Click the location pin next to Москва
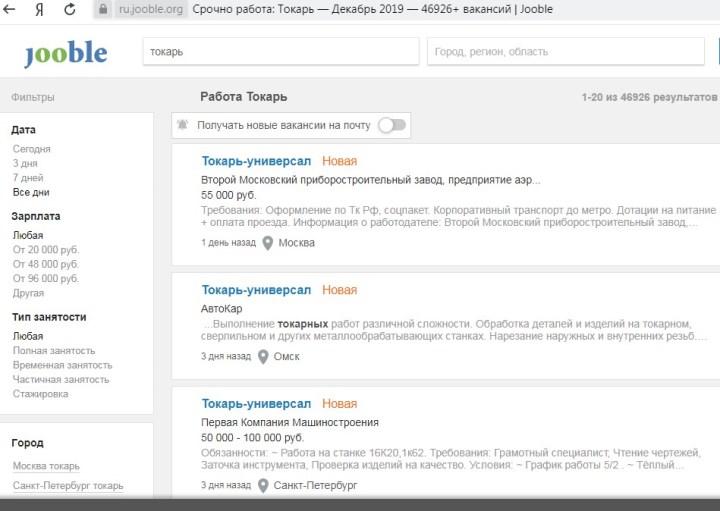 coord(267,243)
